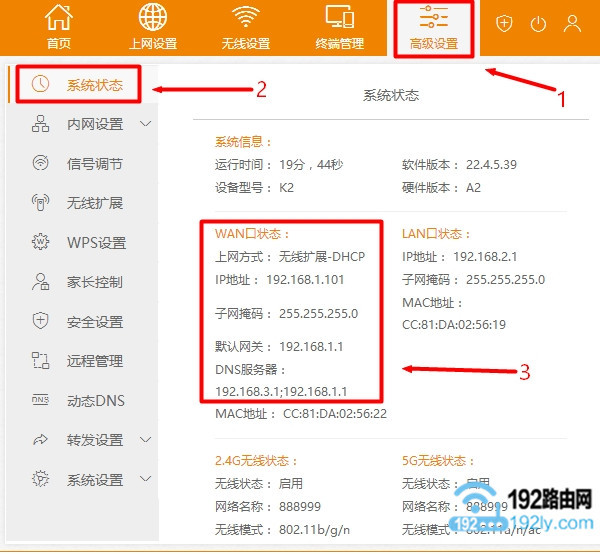
Task: Open the 终端管理 tab
Action: pyautogui.click(x=339, y=27)
